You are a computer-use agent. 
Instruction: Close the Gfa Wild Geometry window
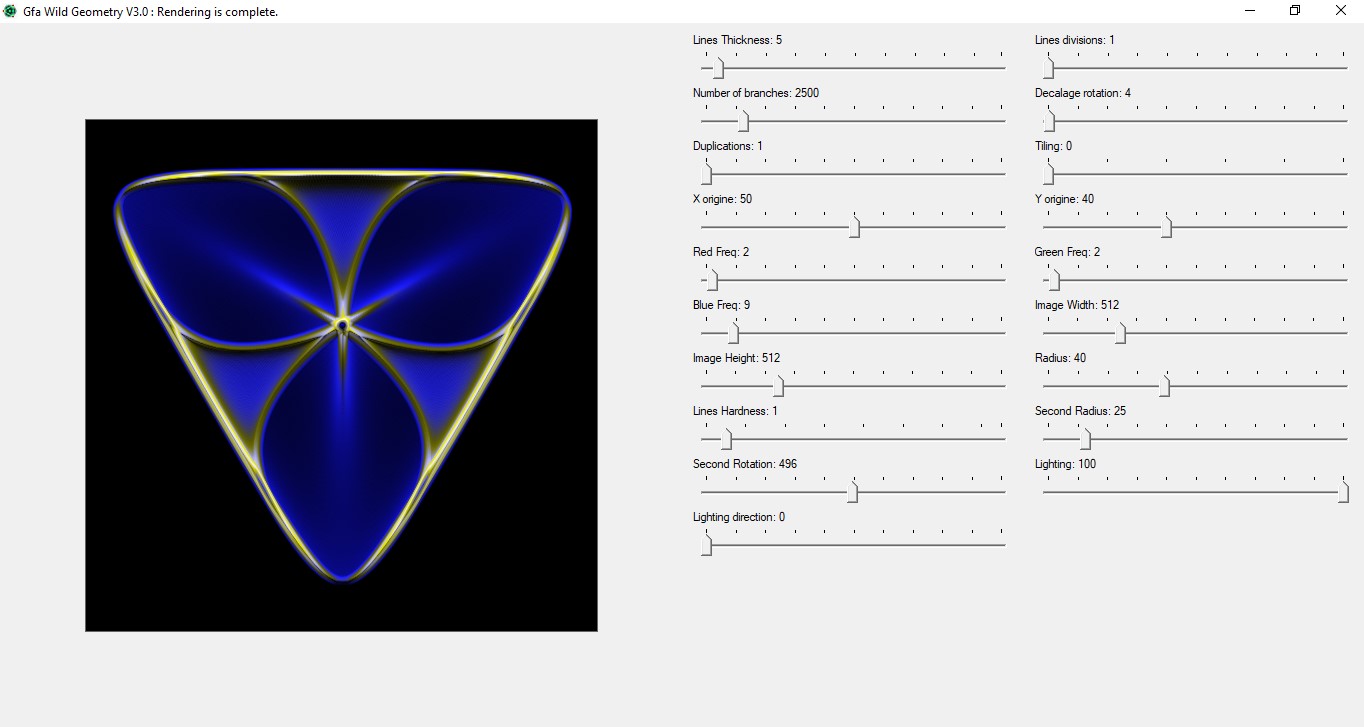click(1341, 11)
